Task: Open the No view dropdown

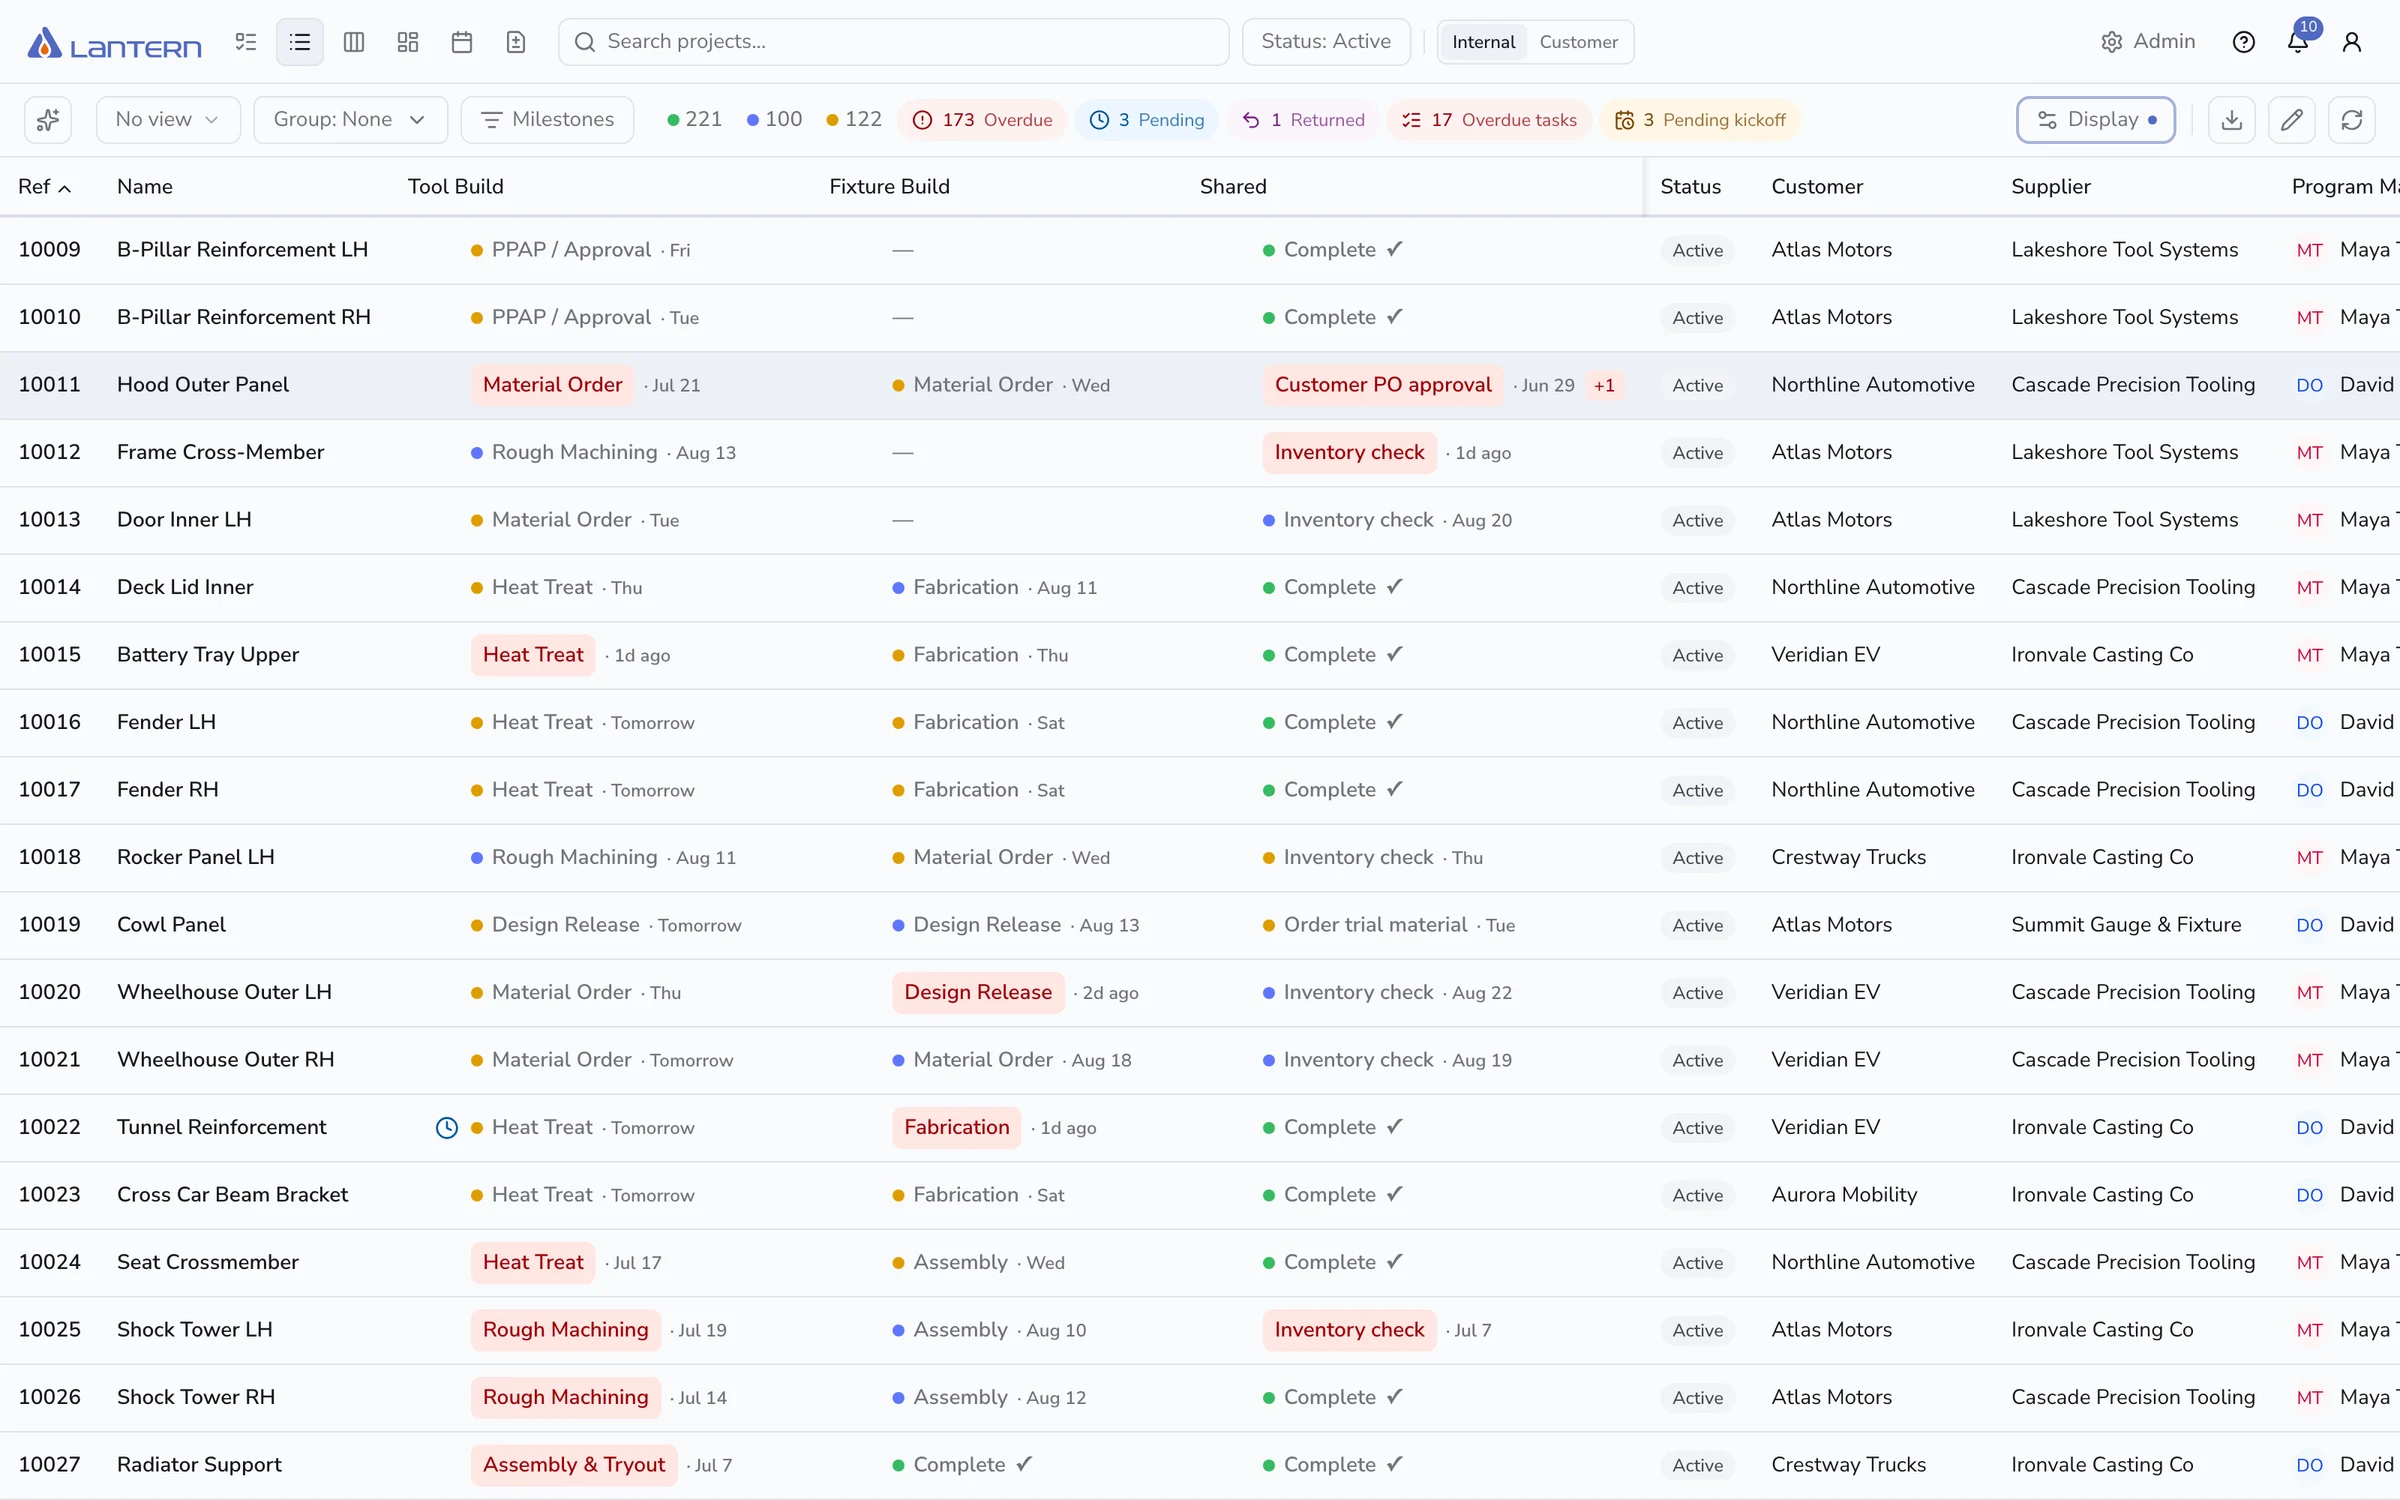Action: tap(168, 120)
